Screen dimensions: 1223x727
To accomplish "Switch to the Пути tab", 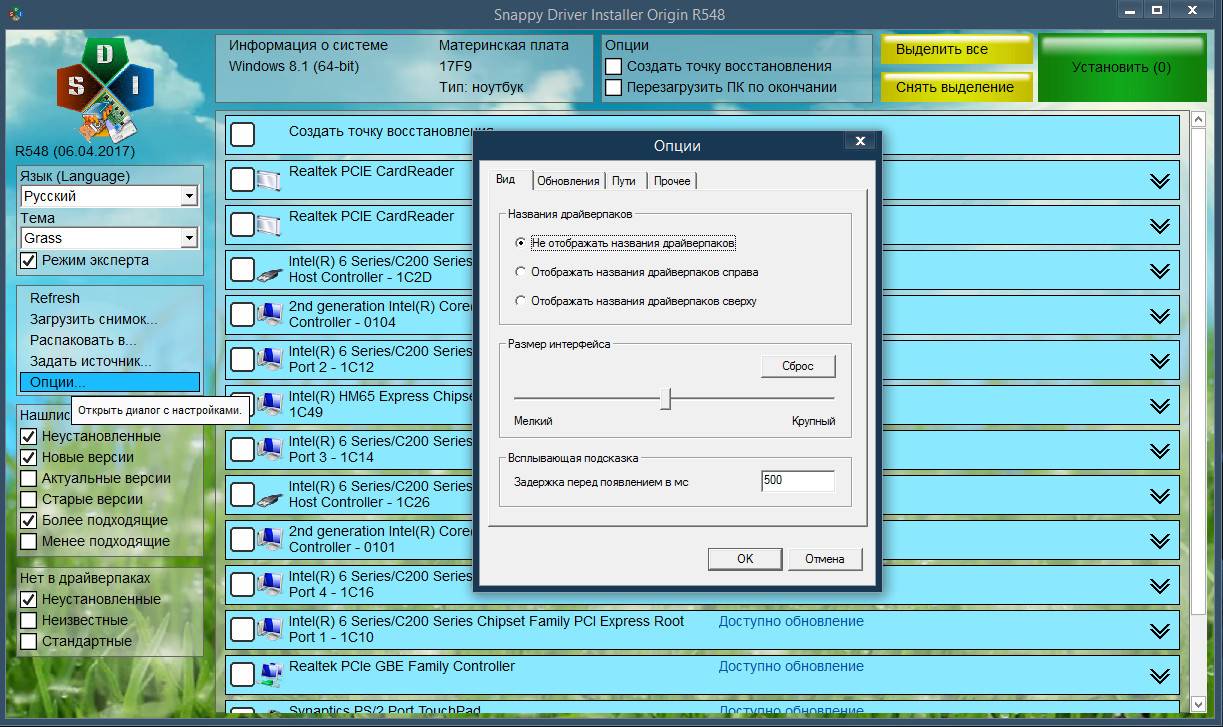I will click(x=624, y=181).
